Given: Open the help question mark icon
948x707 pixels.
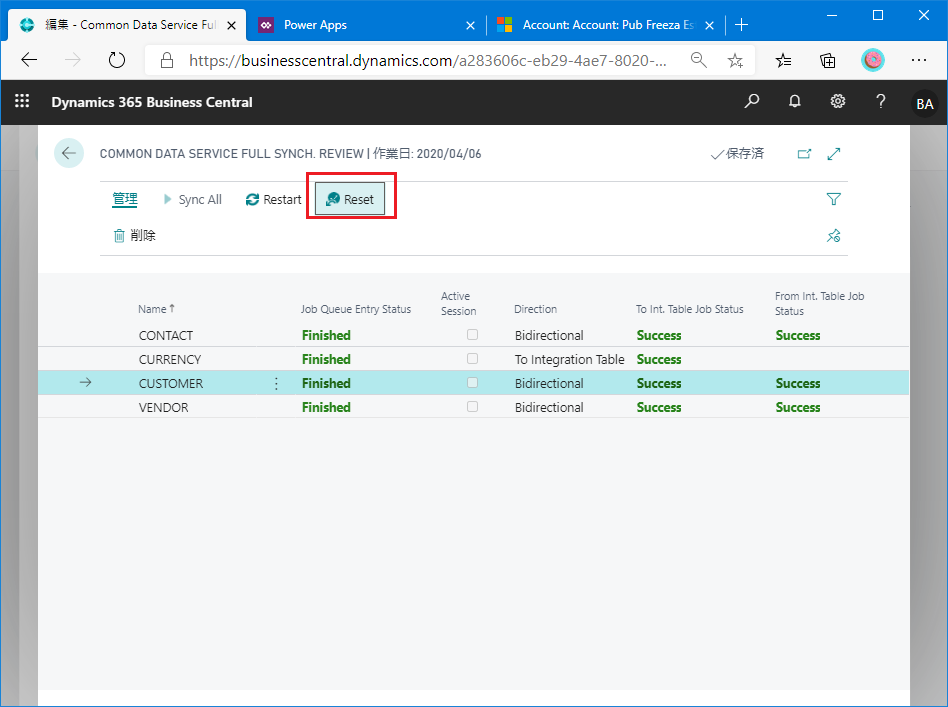Looking at the screenshot, I should pos(881,102).
